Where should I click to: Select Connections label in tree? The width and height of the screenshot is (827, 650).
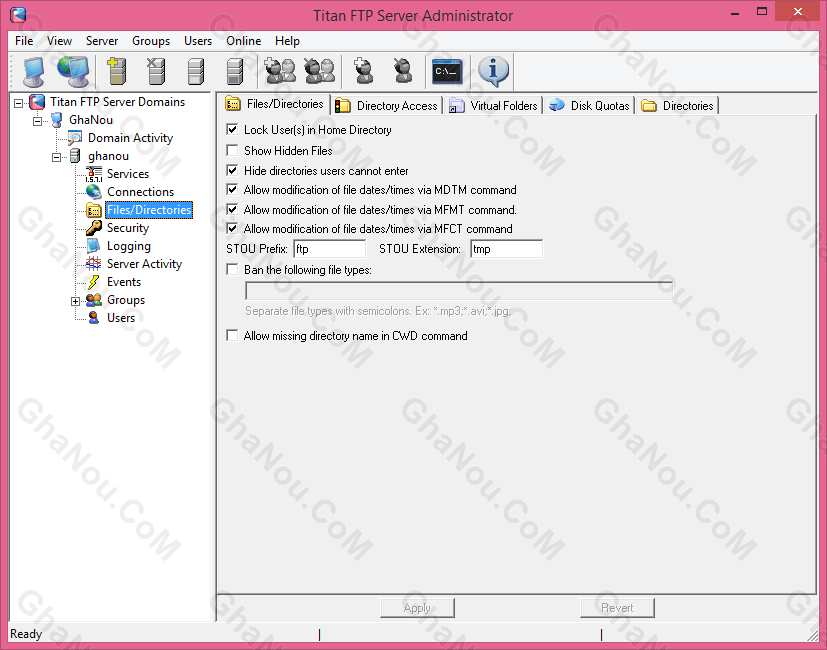point(140,192)
